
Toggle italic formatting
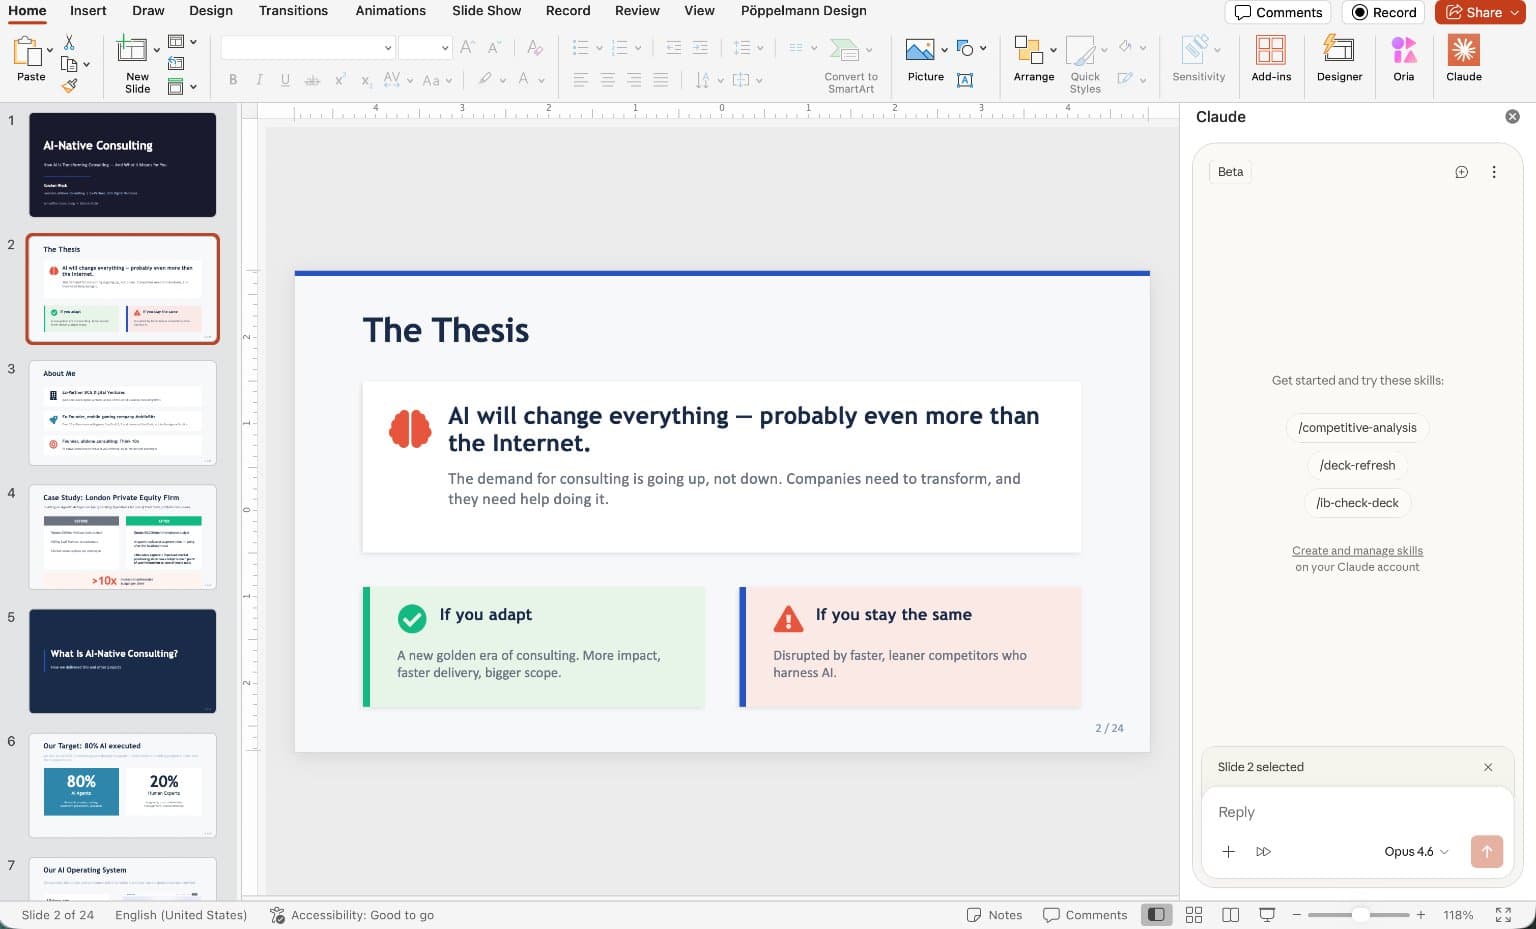tap(259, 80)
